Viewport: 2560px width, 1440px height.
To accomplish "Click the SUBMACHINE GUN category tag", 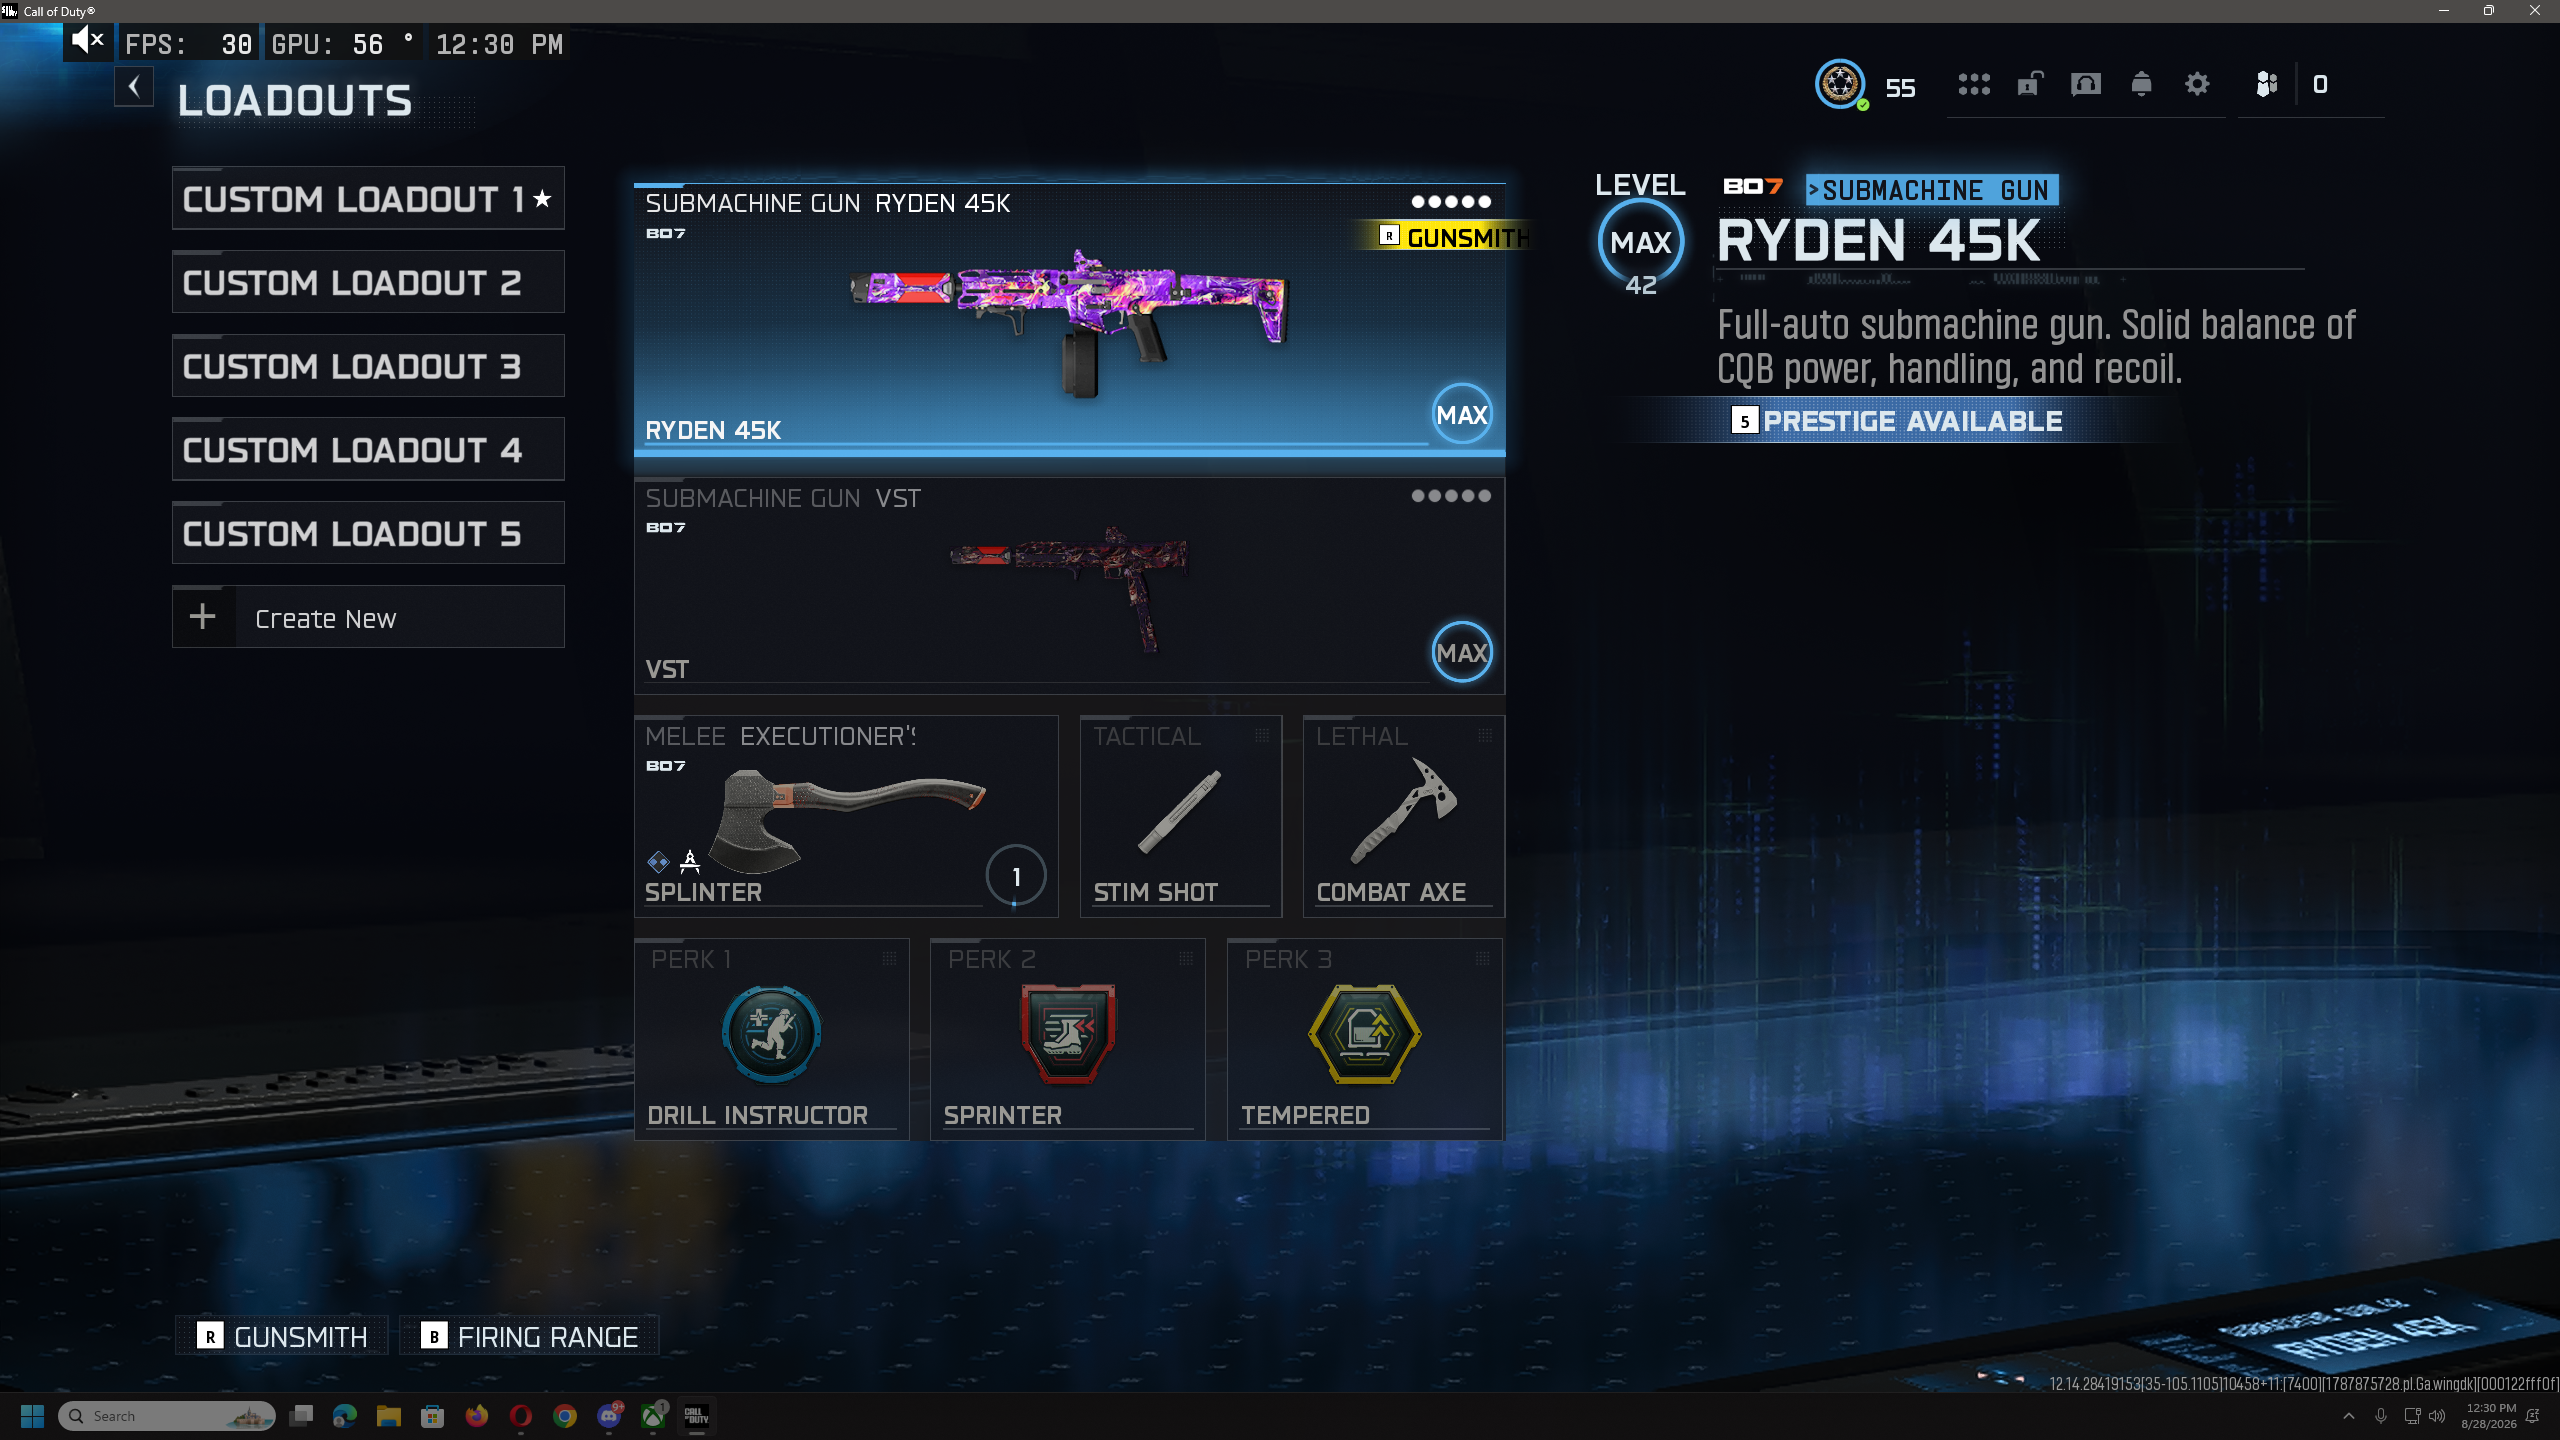I will [x=1932, y=190].
